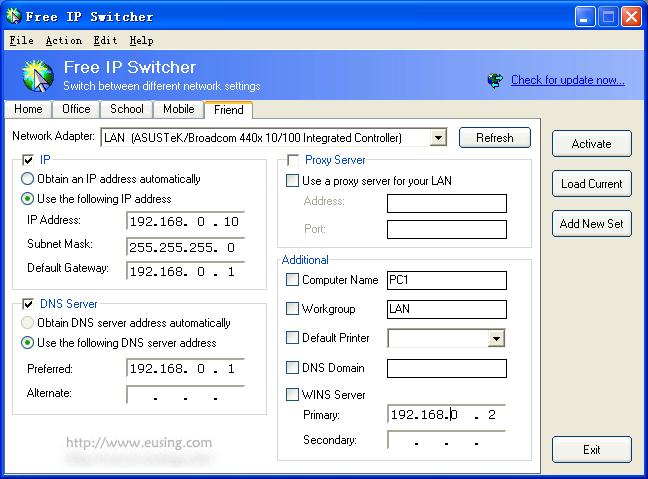648x479 pixels.
Task: Enable the Proxy Server checkbox
Action: [x=293, y=160]
